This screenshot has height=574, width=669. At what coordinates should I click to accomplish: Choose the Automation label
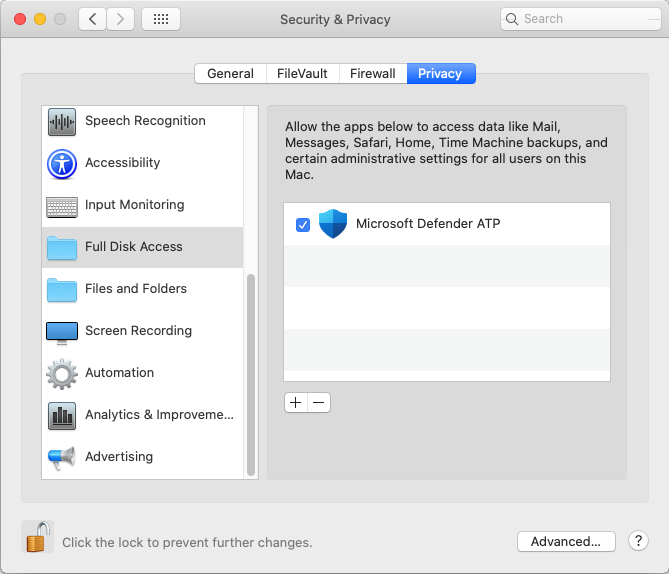[119, 373]
